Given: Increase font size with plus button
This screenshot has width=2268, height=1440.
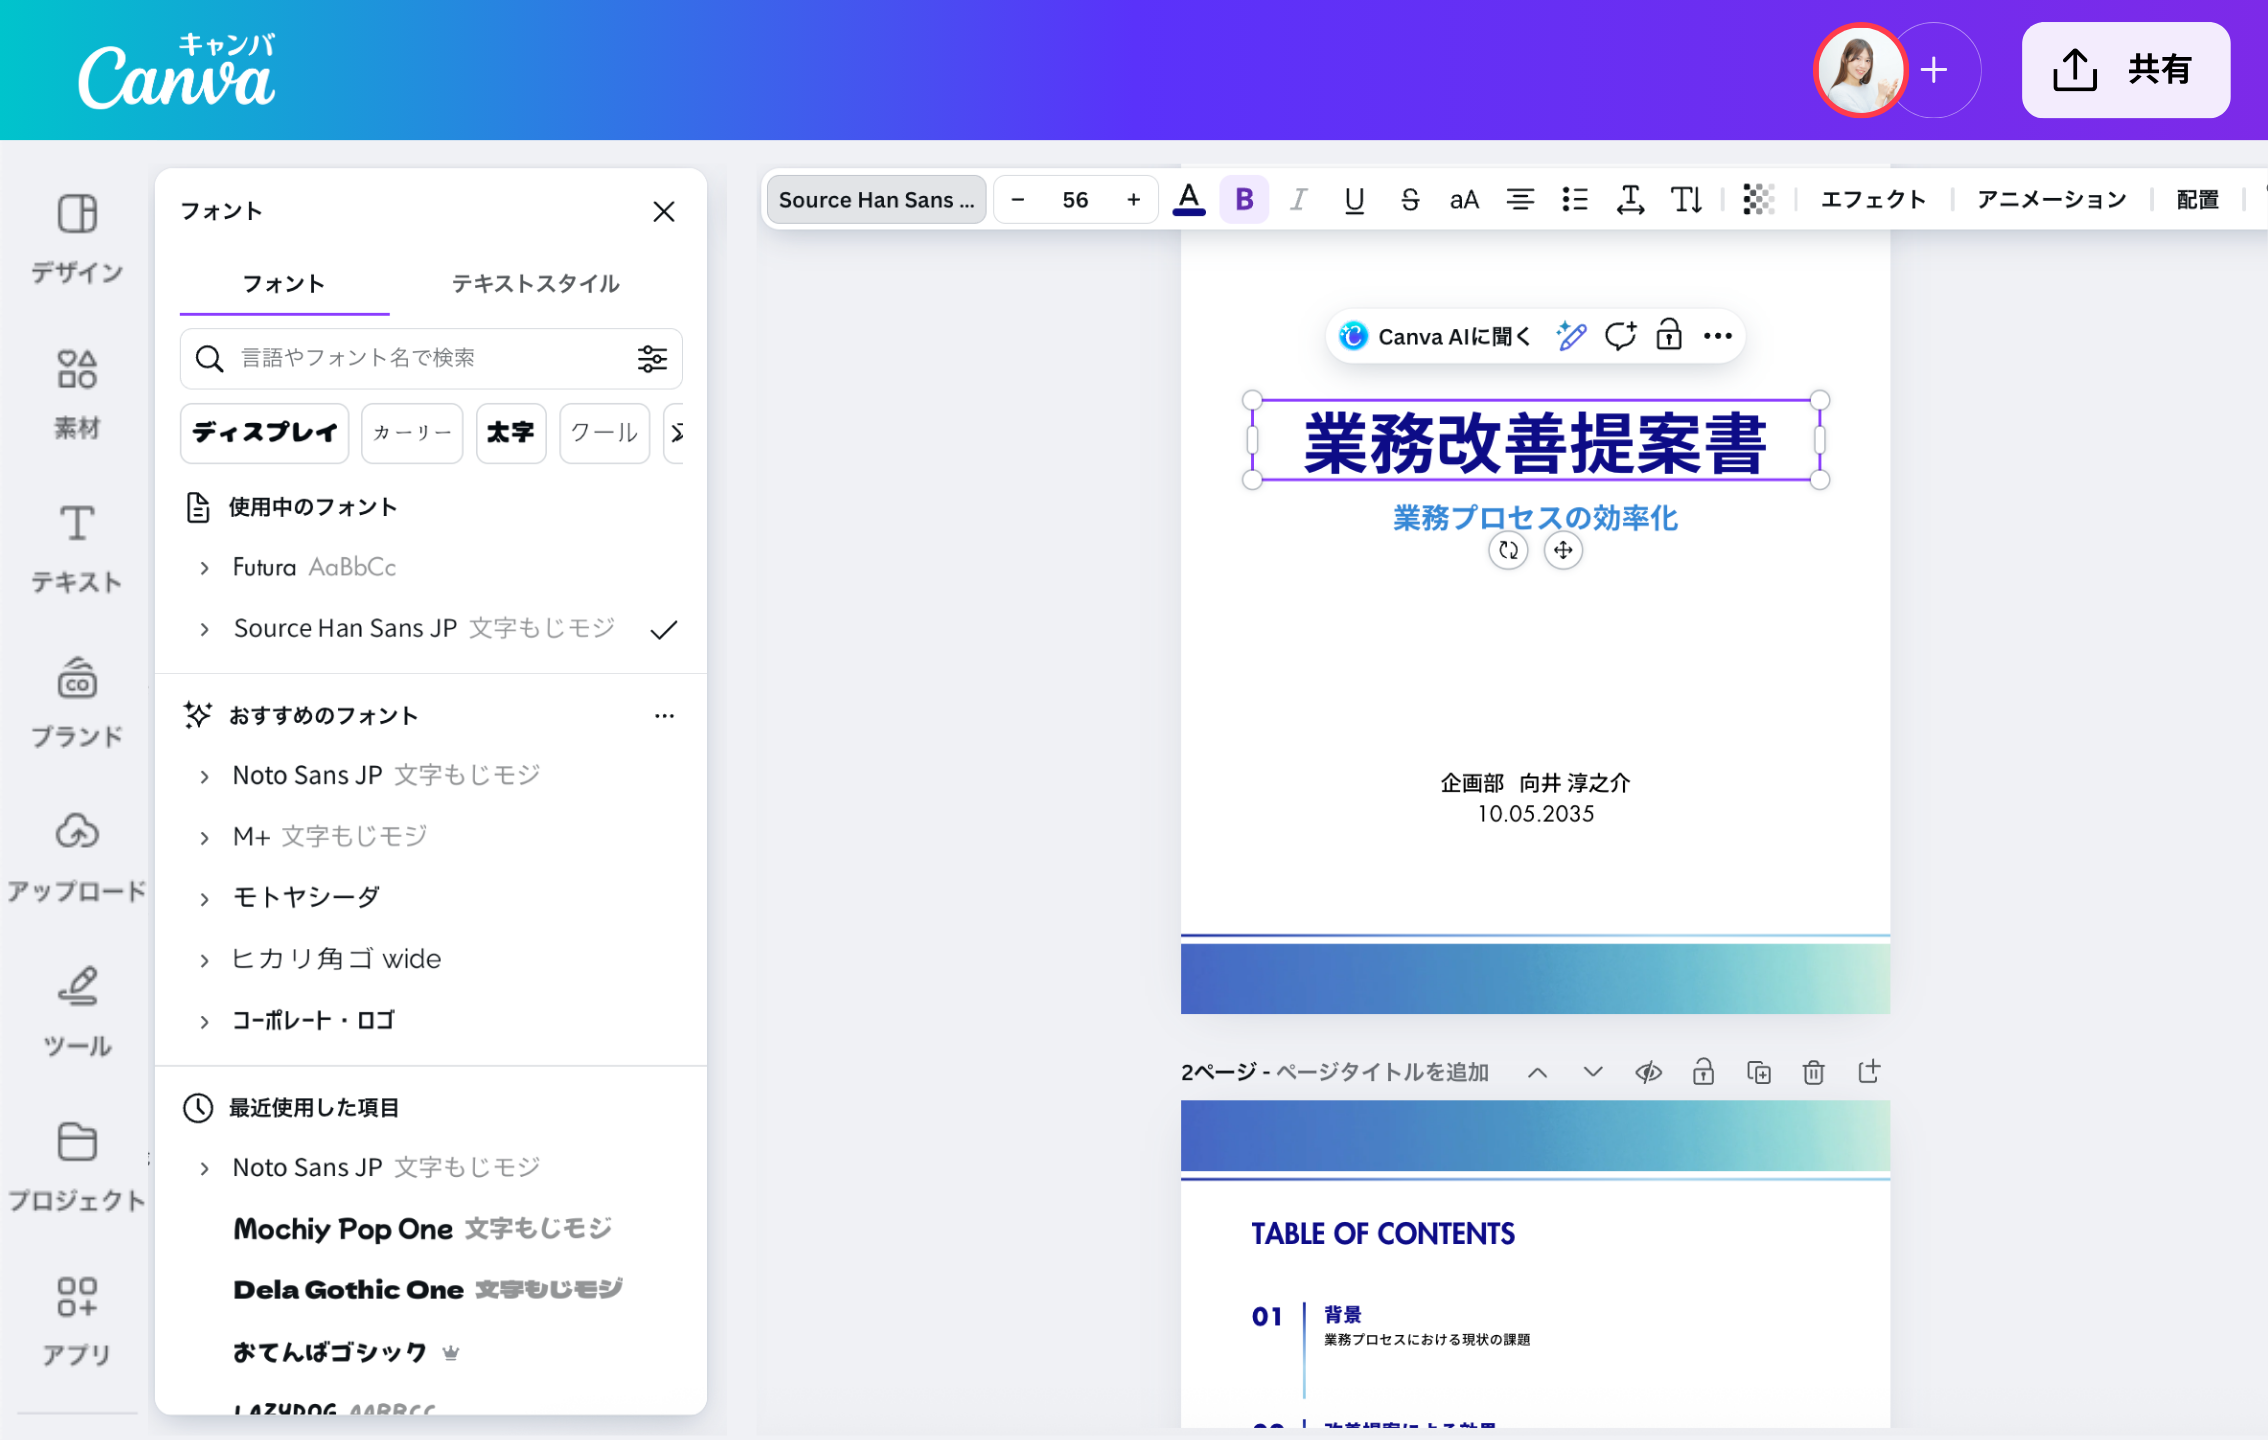Looking at the screenshot, I should click(1133, 200).
